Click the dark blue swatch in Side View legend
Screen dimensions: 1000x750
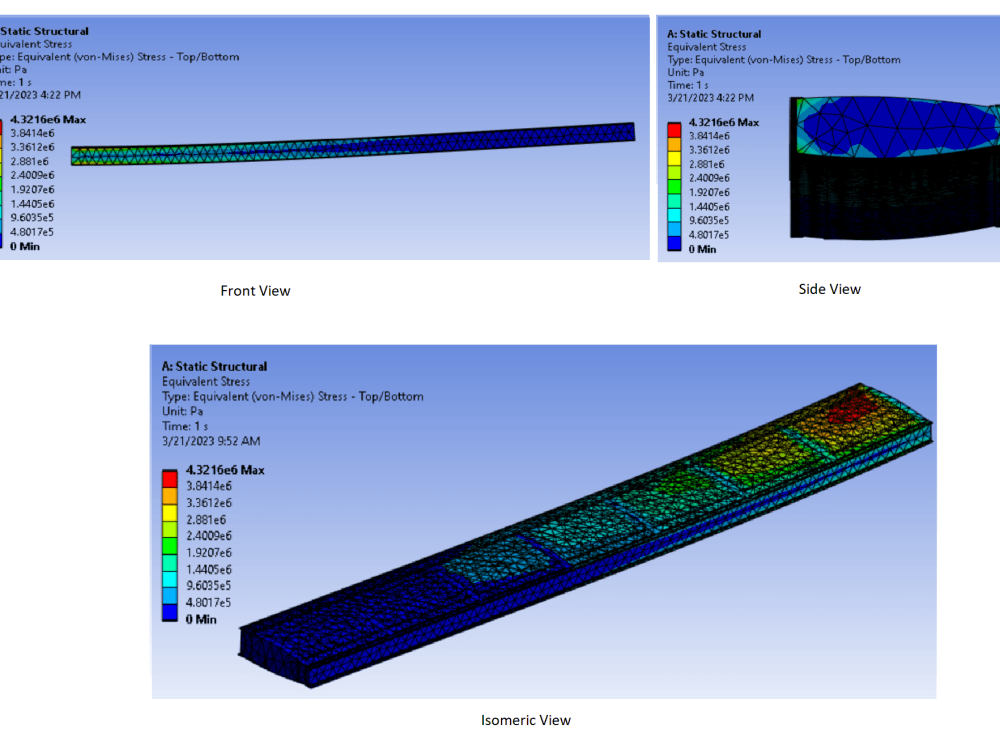point(674,244)
